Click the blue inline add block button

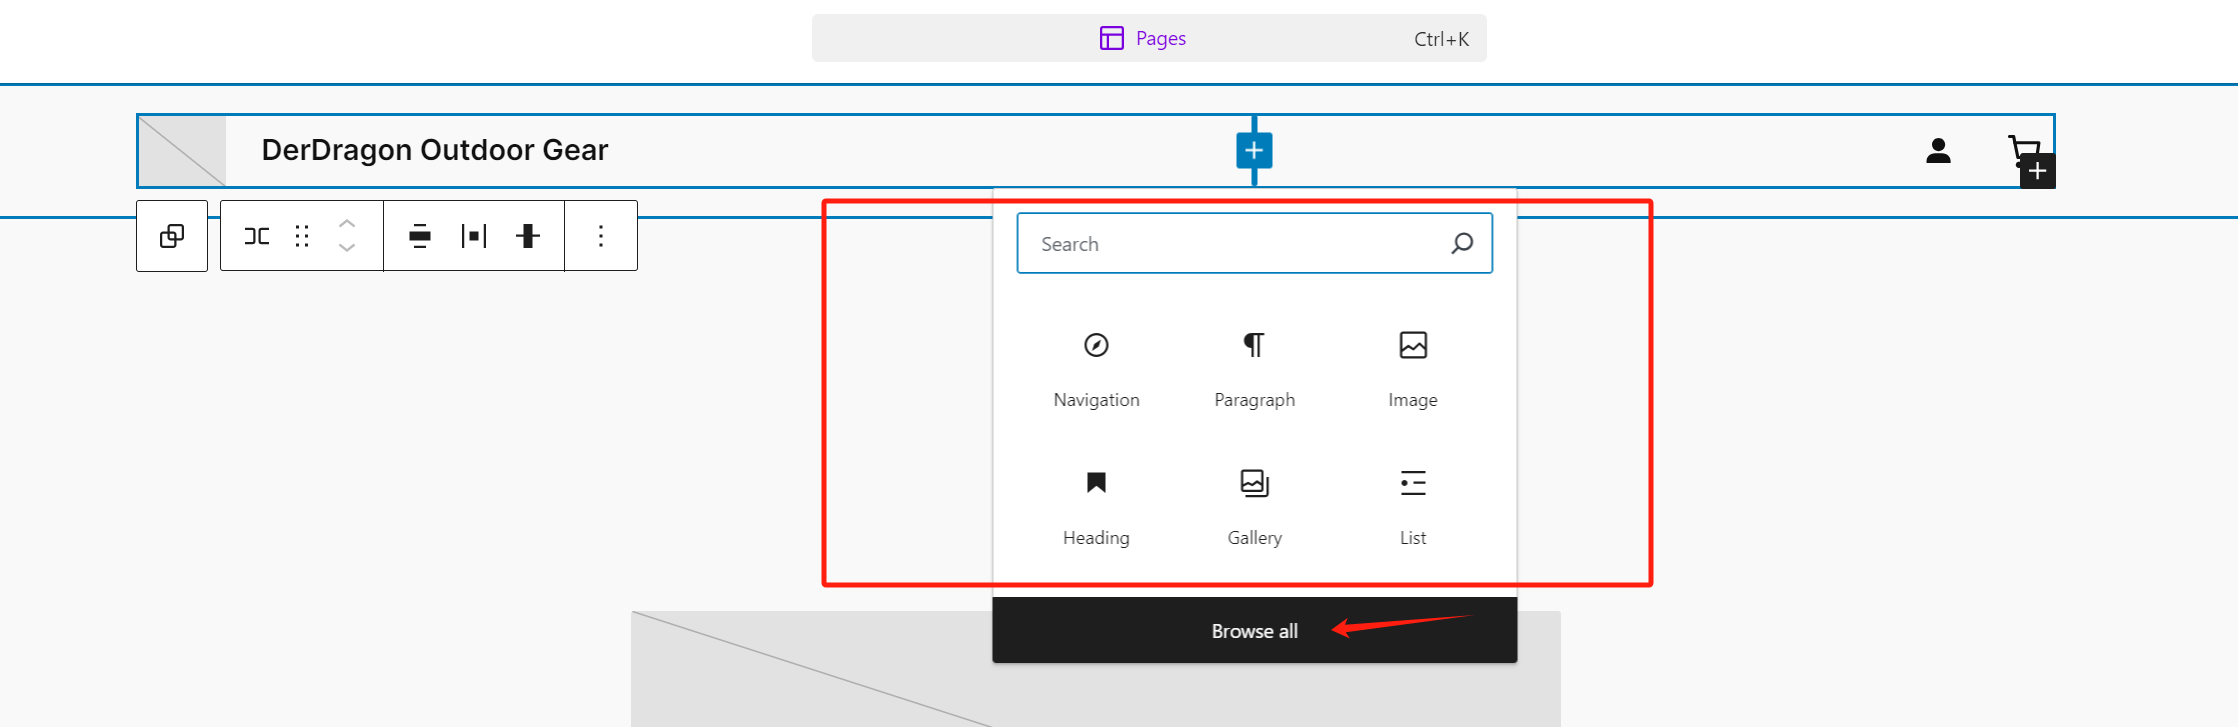(x=1254, y=151)
